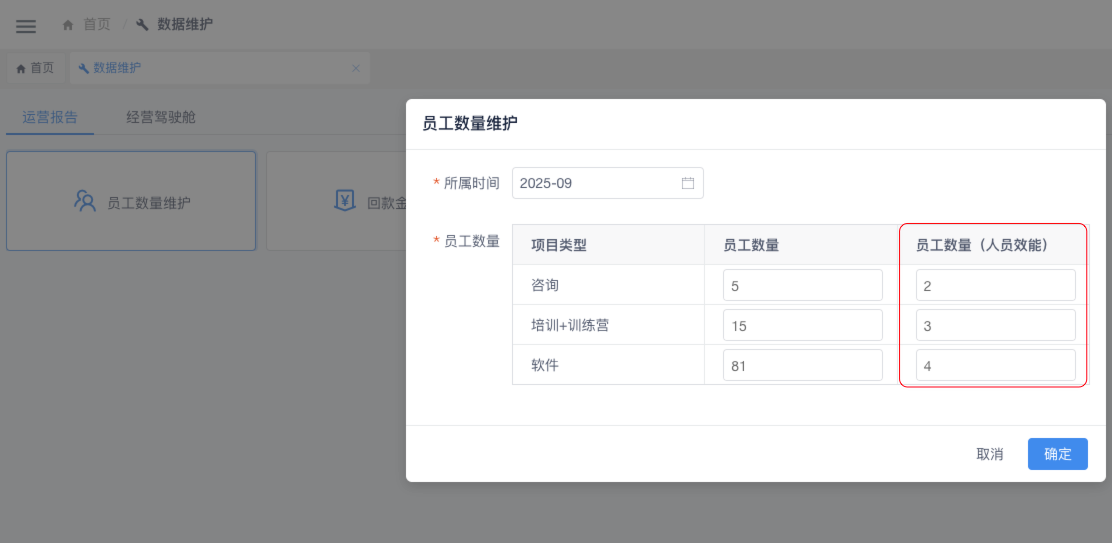Click the calendar icon in date field
This screenshot has height=543, width=1112.
(688, 183)
